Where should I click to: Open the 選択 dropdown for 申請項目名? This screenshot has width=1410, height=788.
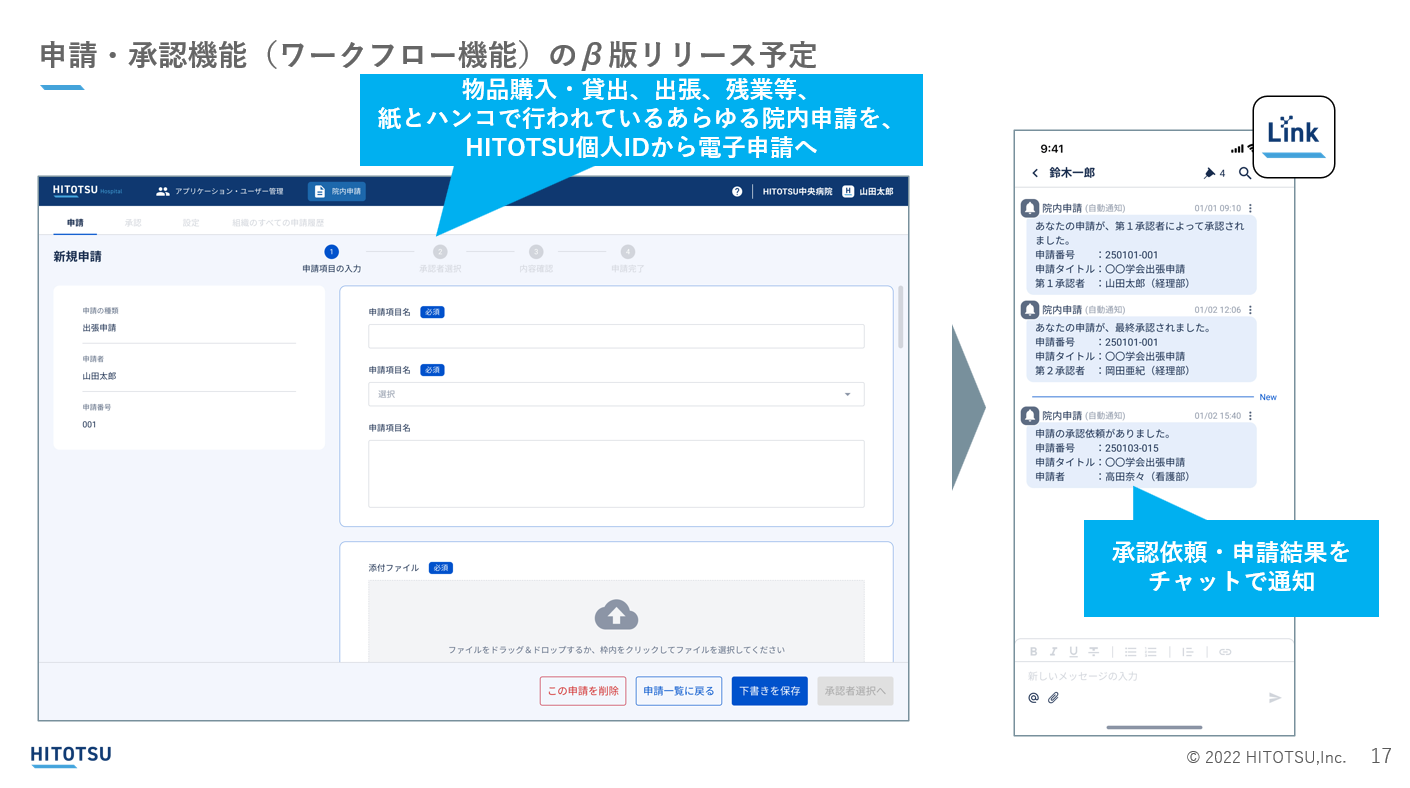[x=616, y=394]
